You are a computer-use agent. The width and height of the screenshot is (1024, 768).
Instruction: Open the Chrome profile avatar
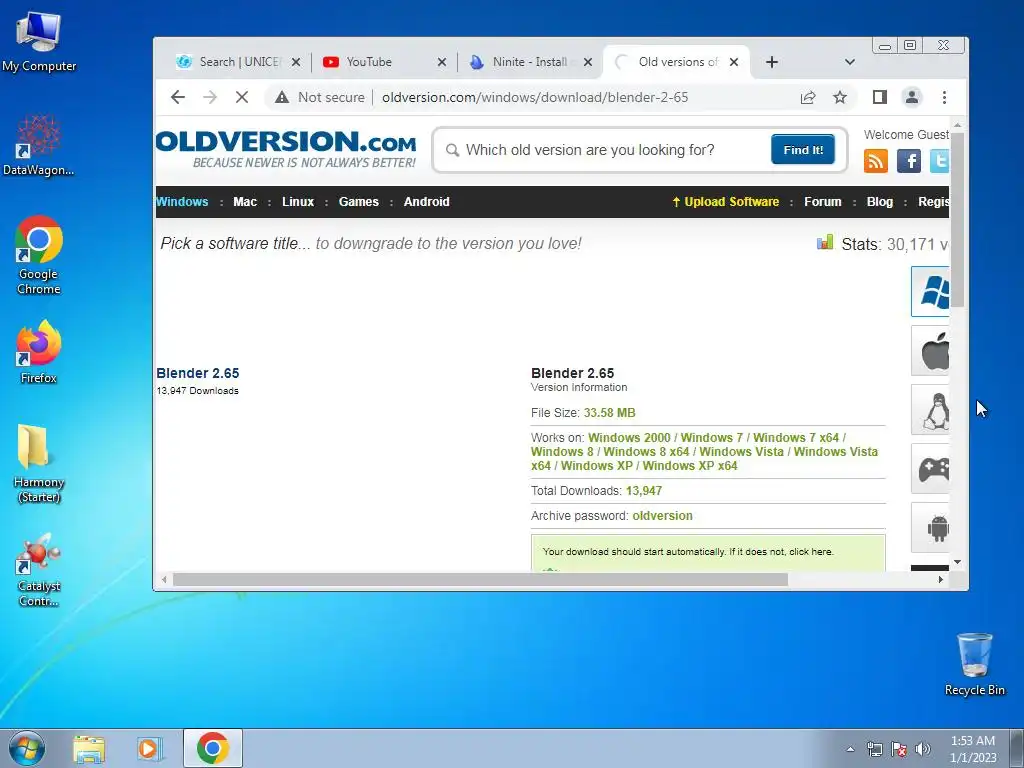(912, 97)
